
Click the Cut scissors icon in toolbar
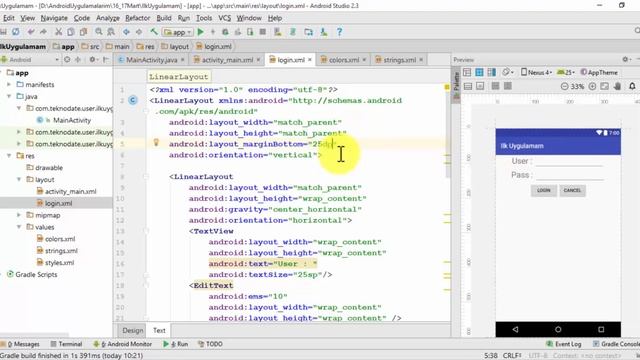click(x=58, y=32)
